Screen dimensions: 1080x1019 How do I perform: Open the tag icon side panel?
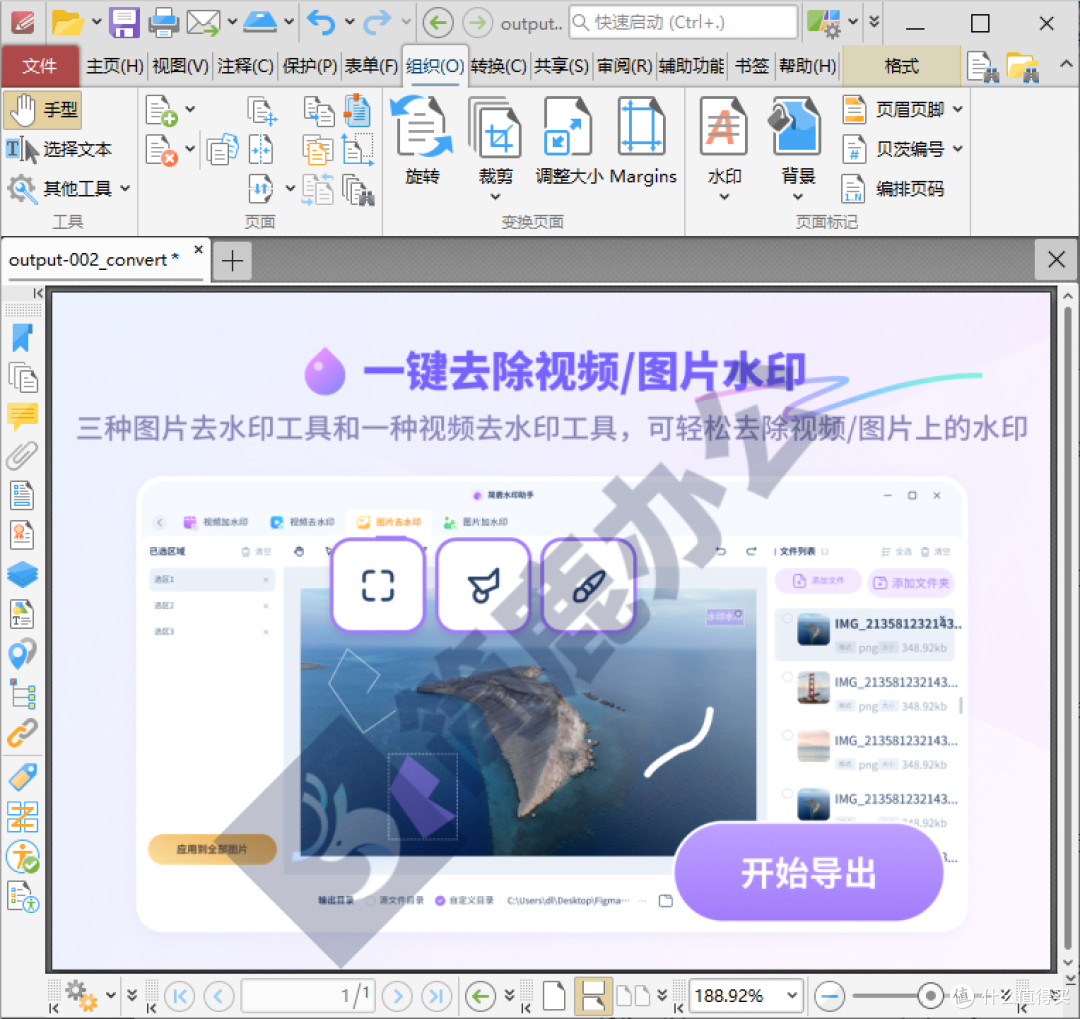tap(22, 777)
